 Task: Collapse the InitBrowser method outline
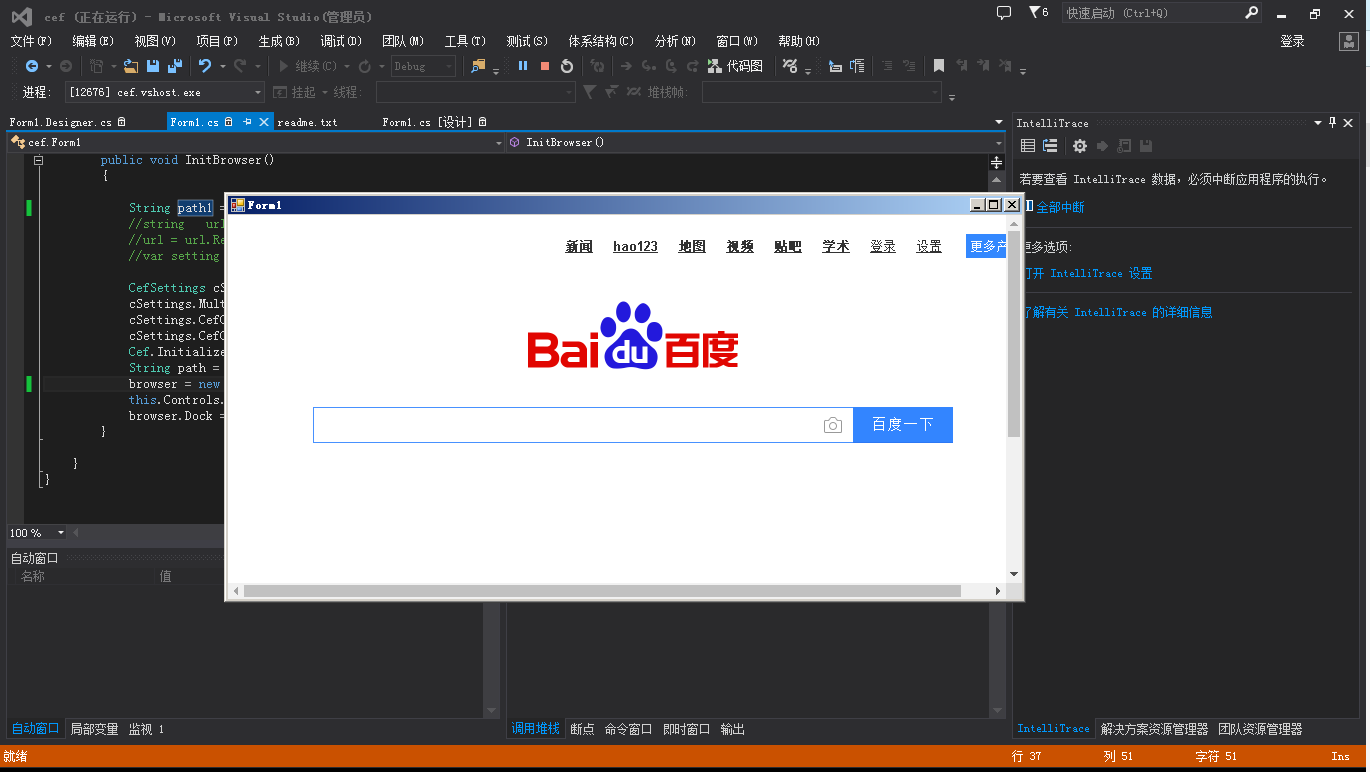coord(38,160)
